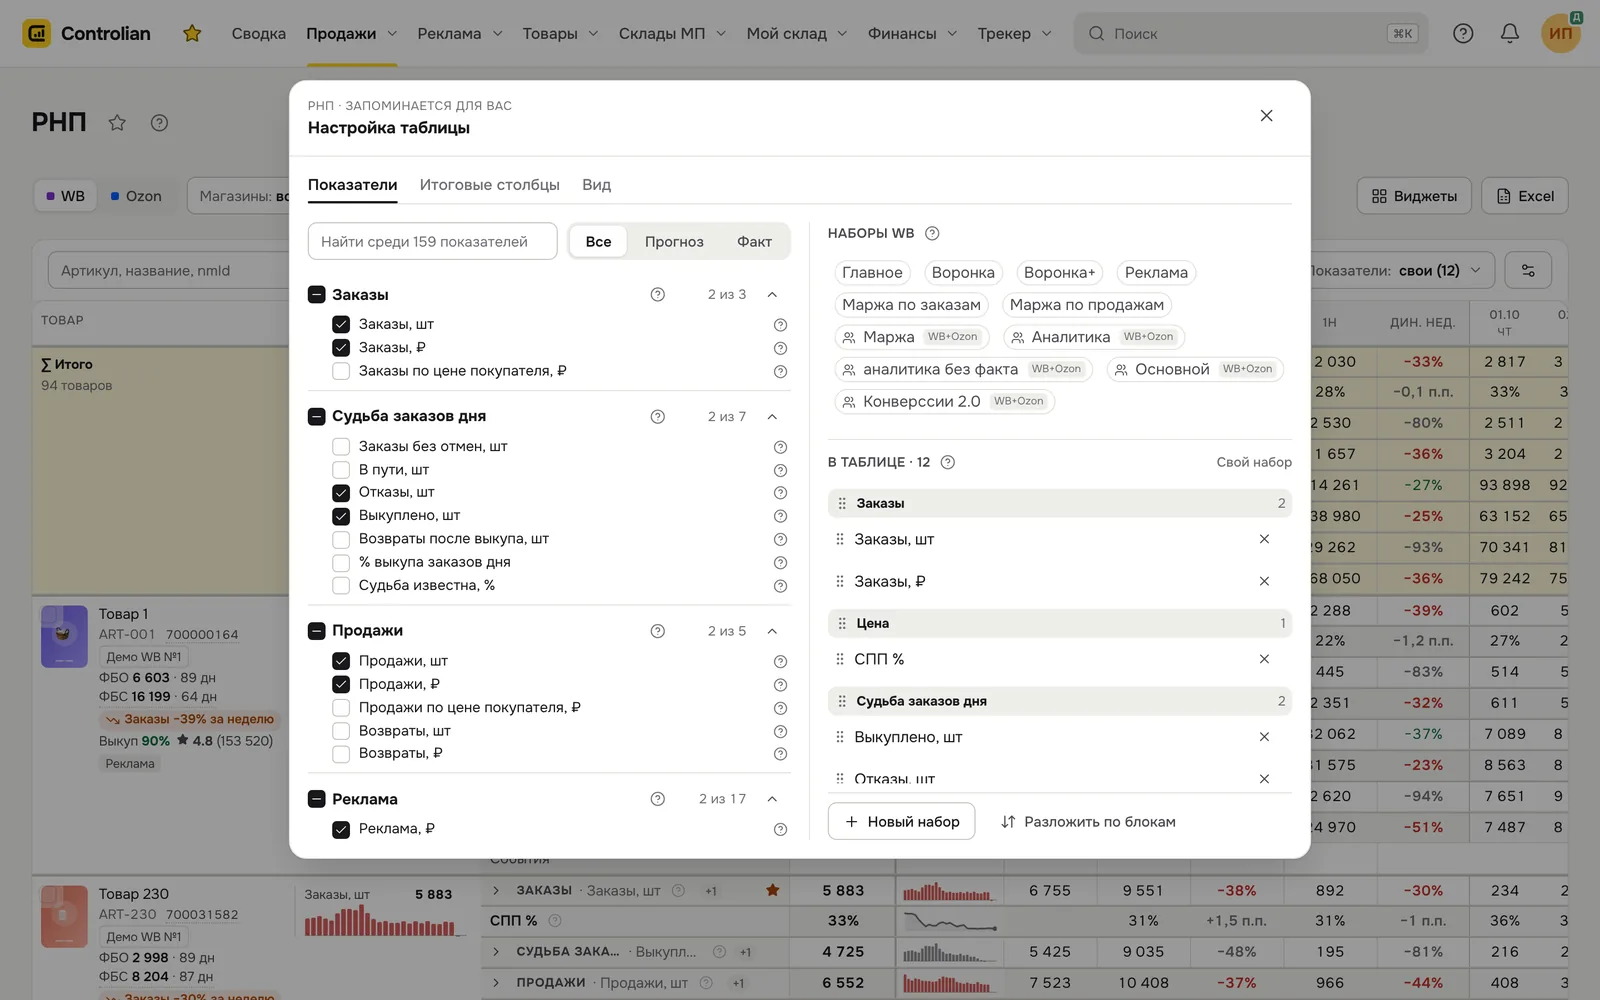Switch to Итоговые столбцы tab
The height and width of the screenshot is (1000, 1600).
coord(490,185)
